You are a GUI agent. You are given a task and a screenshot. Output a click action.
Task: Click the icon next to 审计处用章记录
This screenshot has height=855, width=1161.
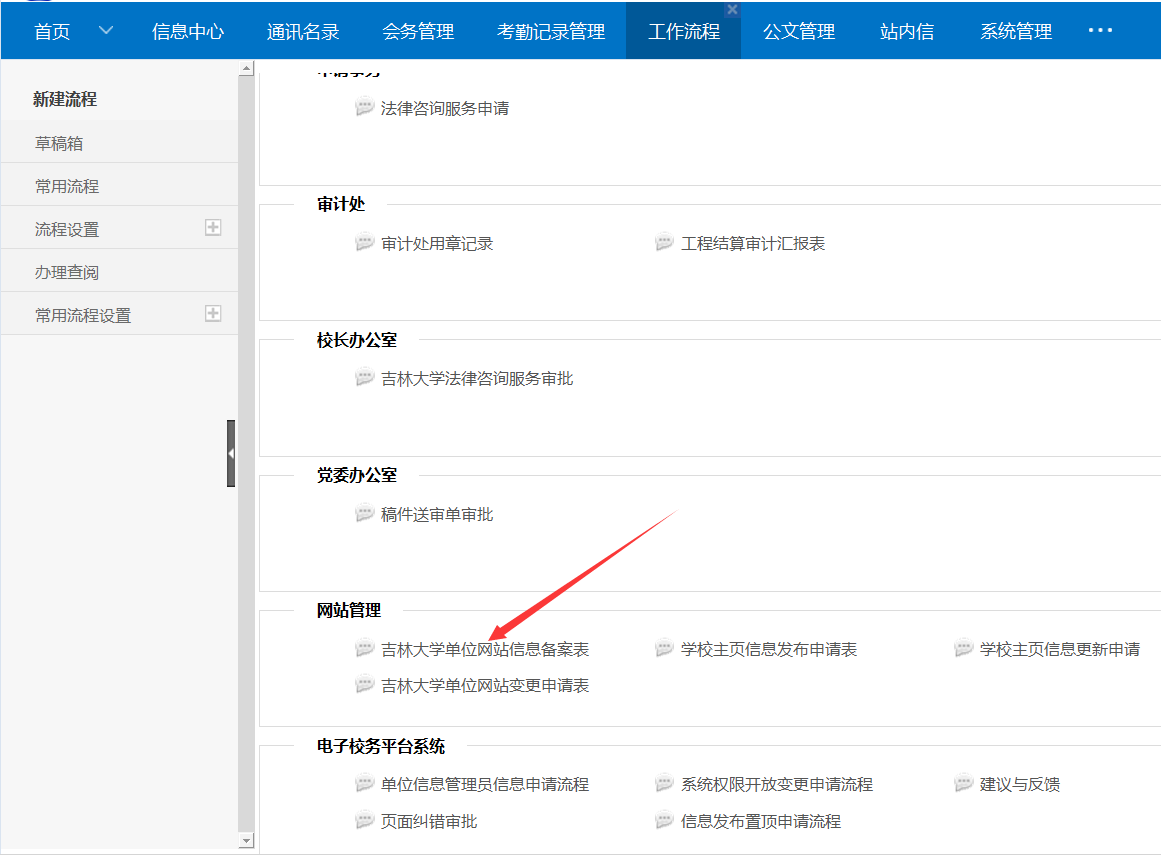click(x=365, y=243)
